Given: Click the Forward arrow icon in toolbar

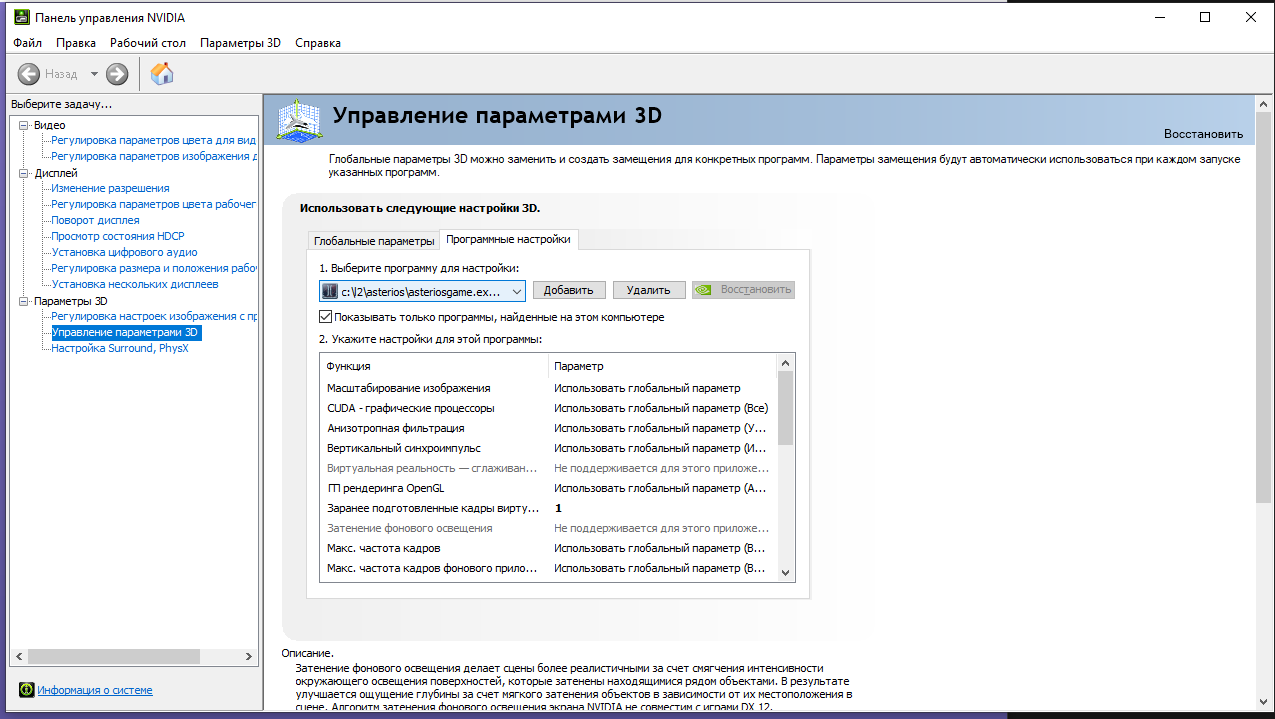Looking at the screenshot, I should click(117, 74).
